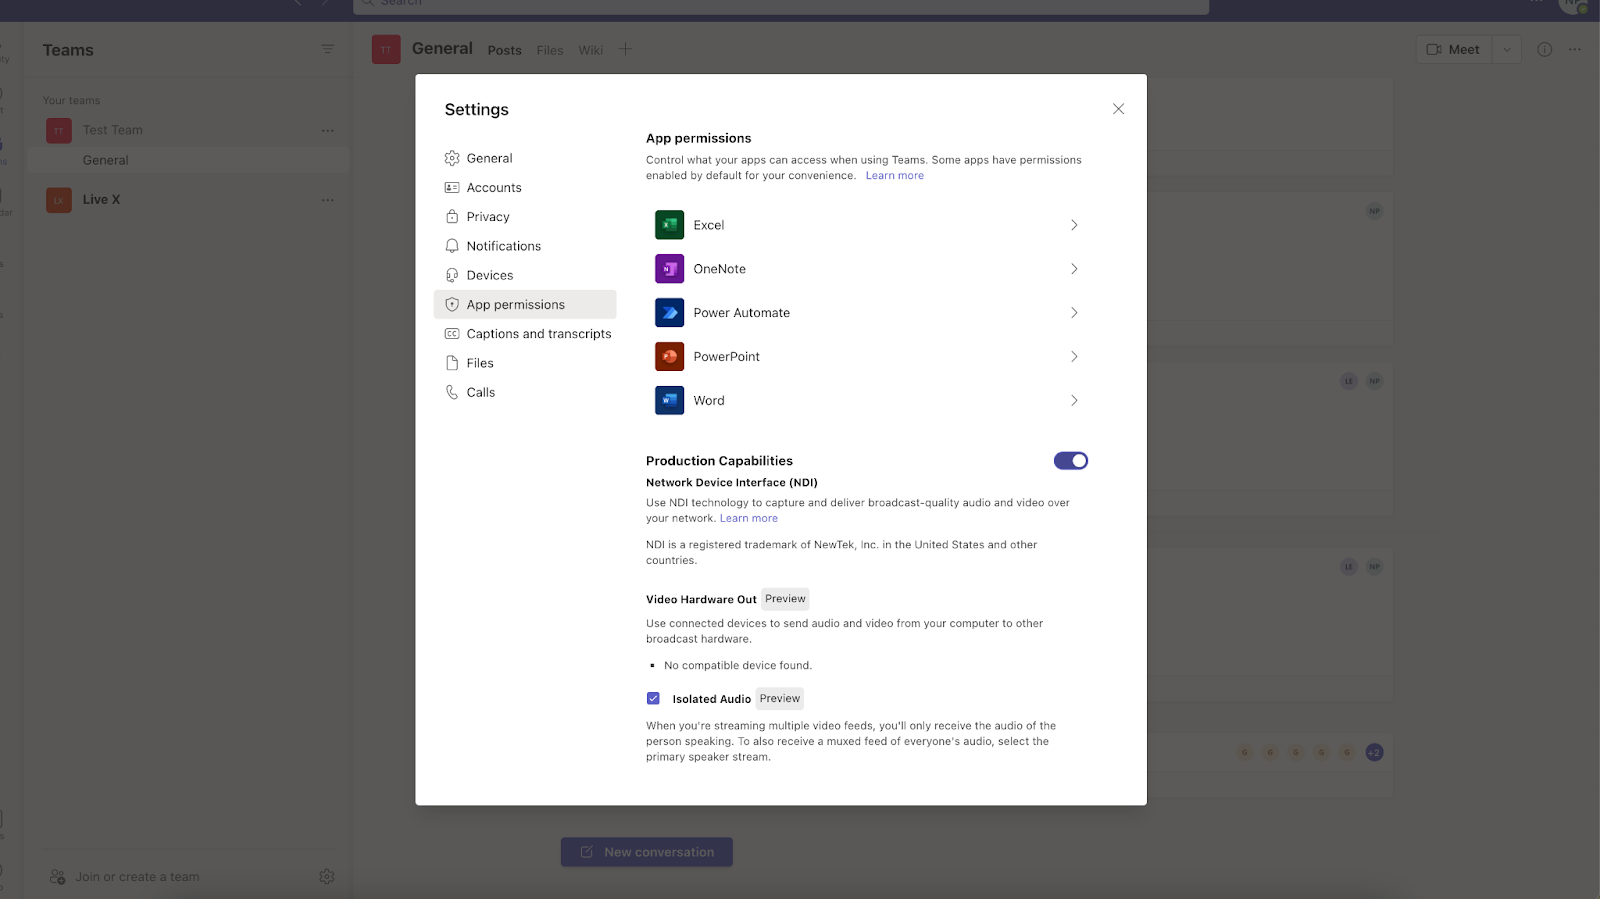Click Learn more link about NDI

(x=749, y=518)
